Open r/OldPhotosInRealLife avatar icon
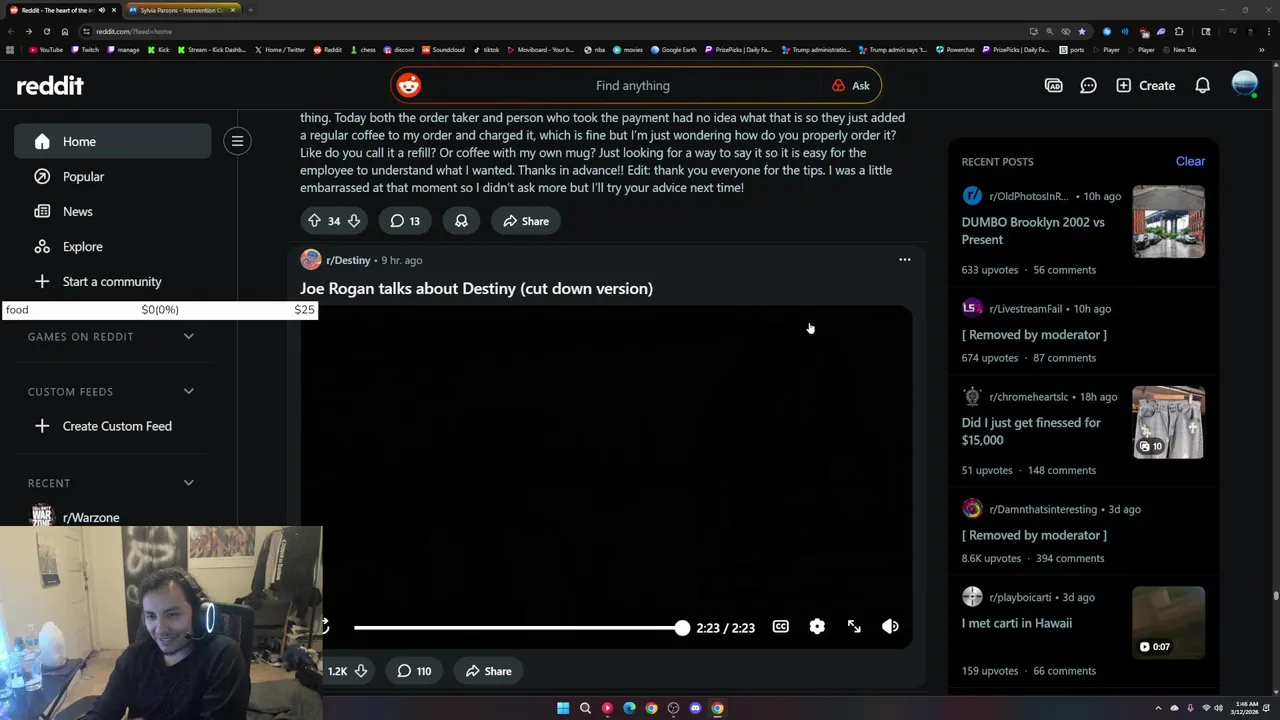This screenshot has height=720, width=1280. [972, 196]
